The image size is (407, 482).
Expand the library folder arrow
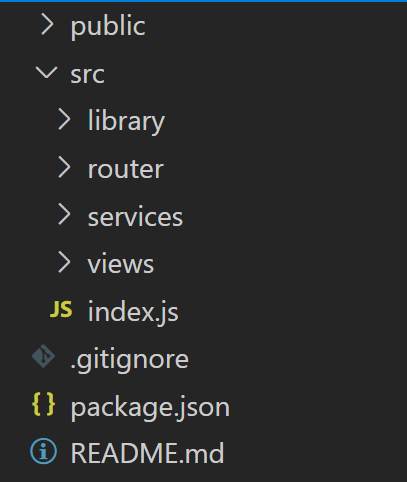coord(64,119)
